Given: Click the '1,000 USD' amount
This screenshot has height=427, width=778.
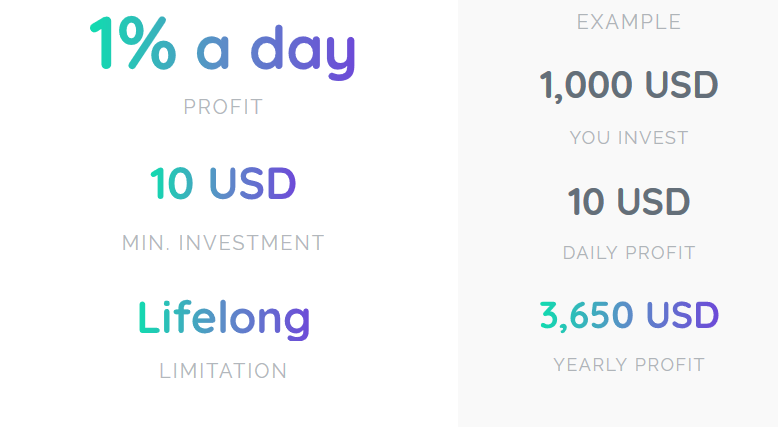Looking at the screenshot, I should coord(629,85).
